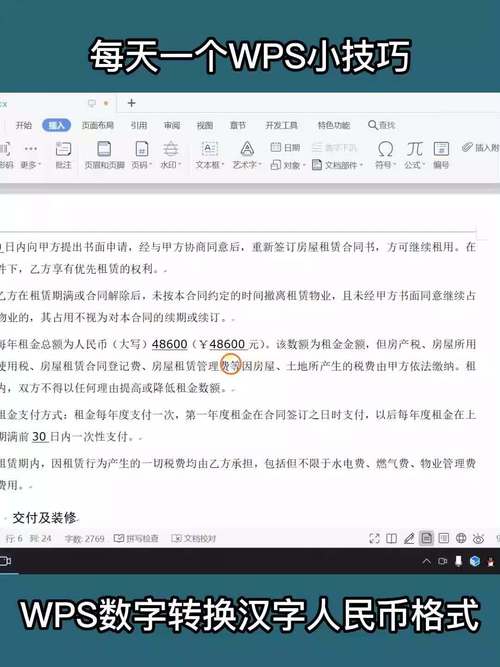This screenshot has height=667, width=500.
Task: Click the underlined 48600 after ￥ sign
Action: pyautogui.click(x=227, y=344)
